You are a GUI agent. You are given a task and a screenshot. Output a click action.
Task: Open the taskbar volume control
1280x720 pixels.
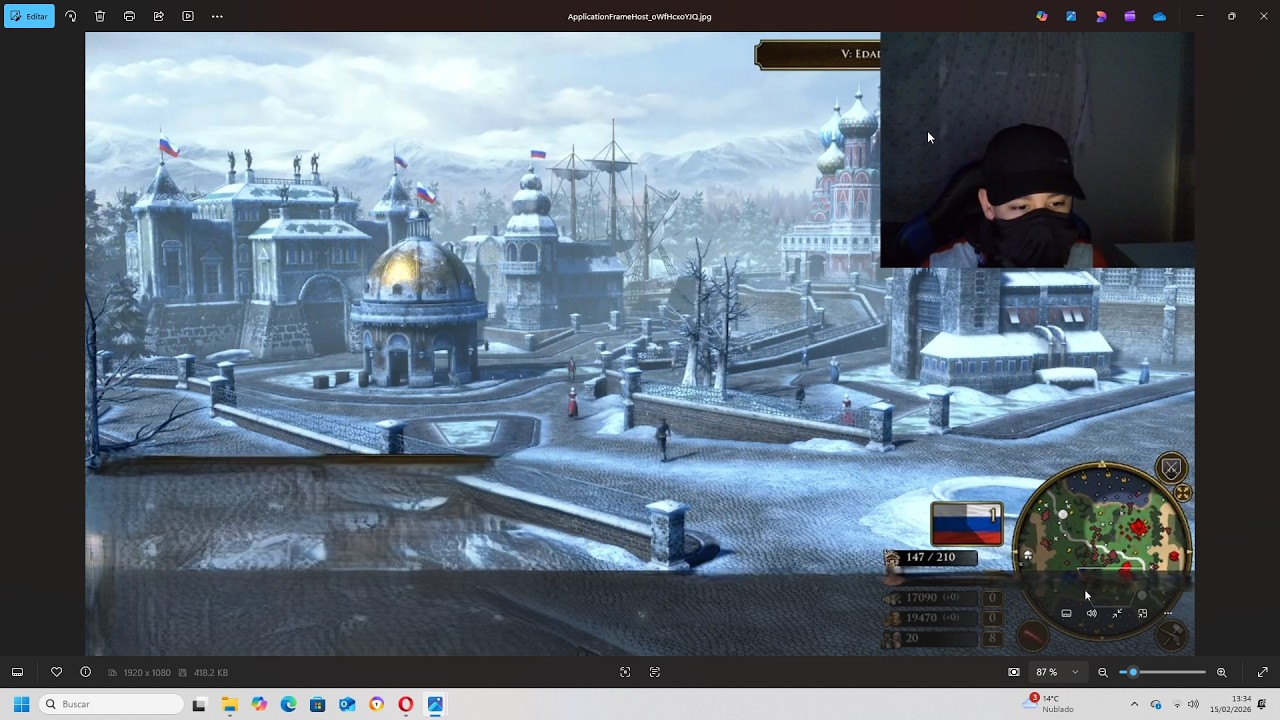click(x=1193, y=704)
